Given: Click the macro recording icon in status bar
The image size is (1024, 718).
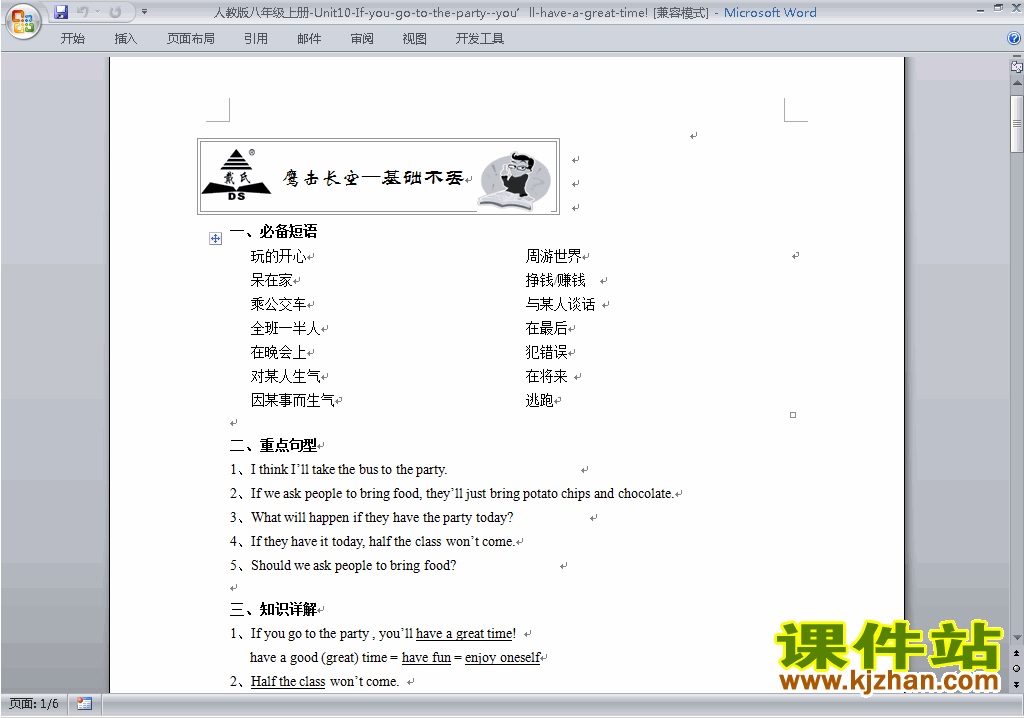Looking at the screenshot, I should 84,704.
